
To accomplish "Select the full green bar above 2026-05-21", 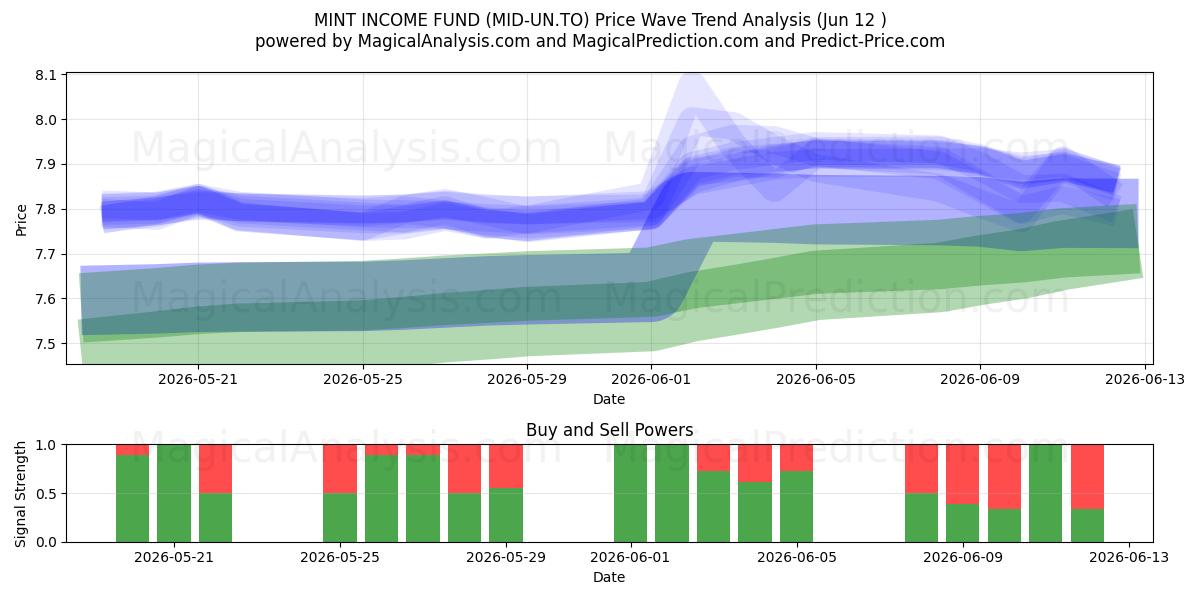I will 174,493.
